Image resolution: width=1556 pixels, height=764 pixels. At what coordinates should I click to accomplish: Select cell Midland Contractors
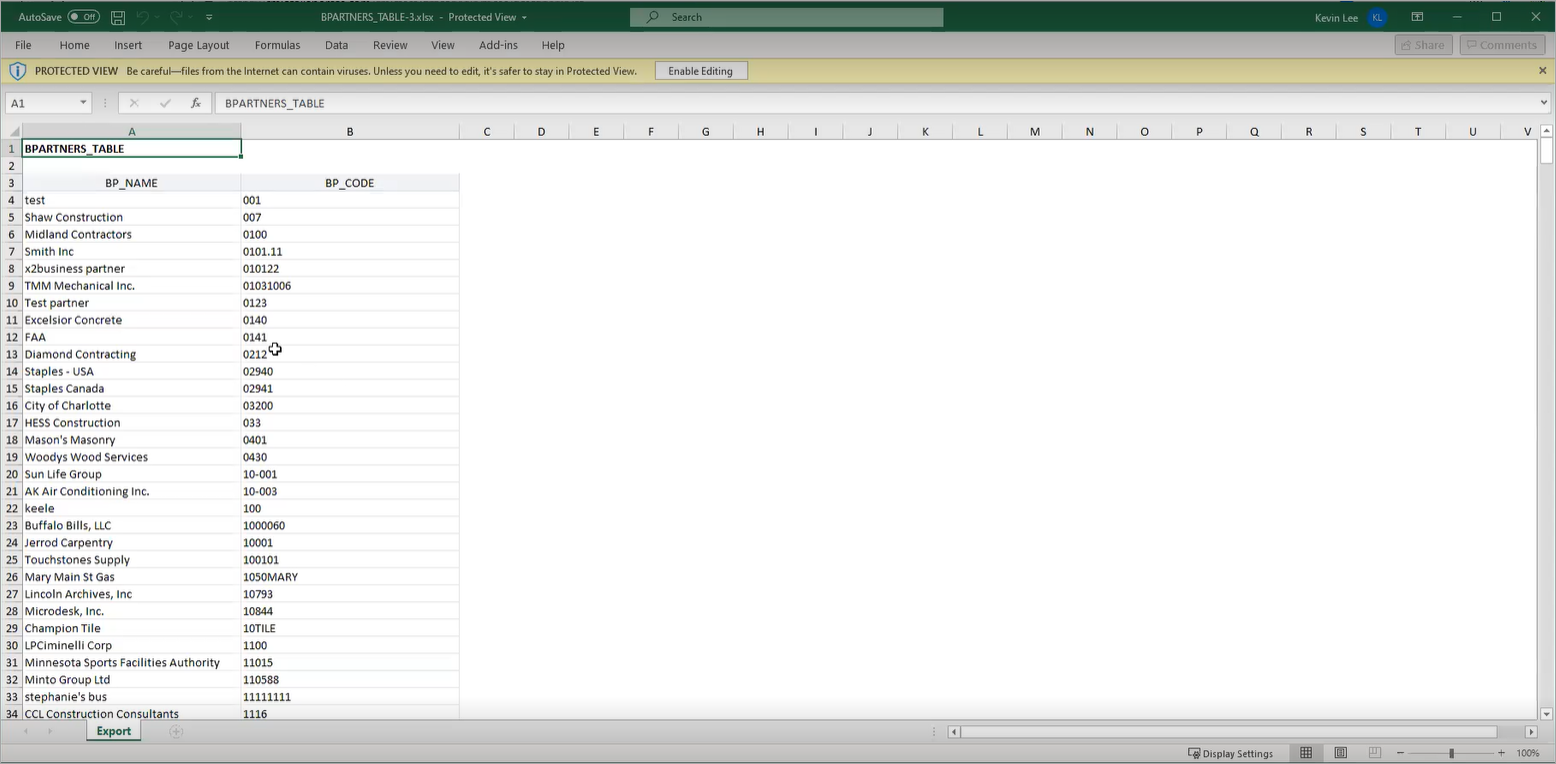click(131, 234)
